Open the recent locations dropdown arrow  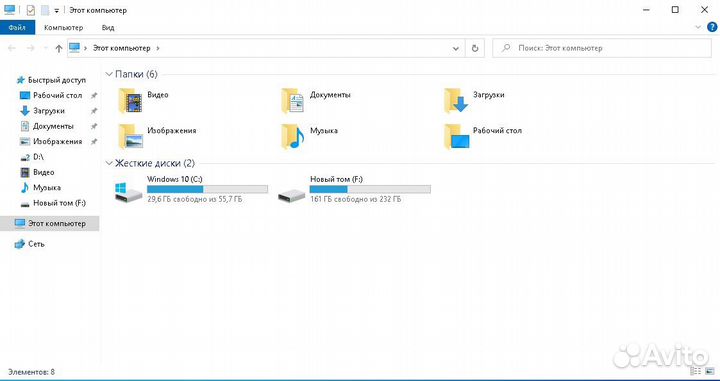(x=45, y=48)
